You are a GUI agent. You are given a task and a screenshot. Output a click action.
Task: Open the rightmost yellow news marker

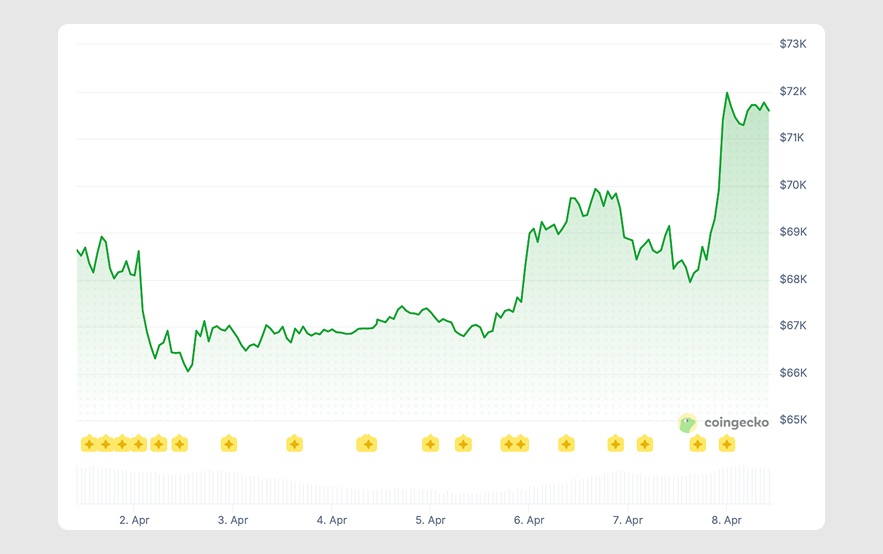click(727, 443)
